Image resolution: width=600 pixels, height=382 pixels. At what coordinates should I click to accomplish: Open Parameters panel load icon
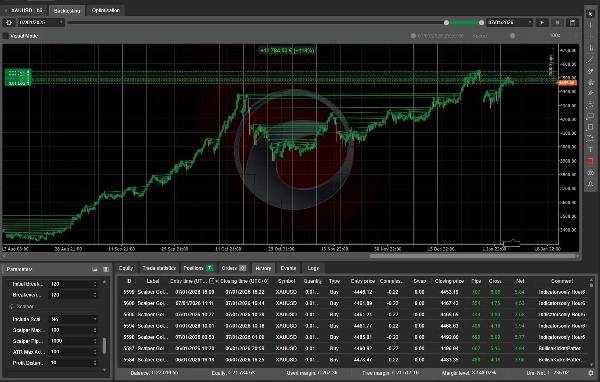(x=95, y=269)
